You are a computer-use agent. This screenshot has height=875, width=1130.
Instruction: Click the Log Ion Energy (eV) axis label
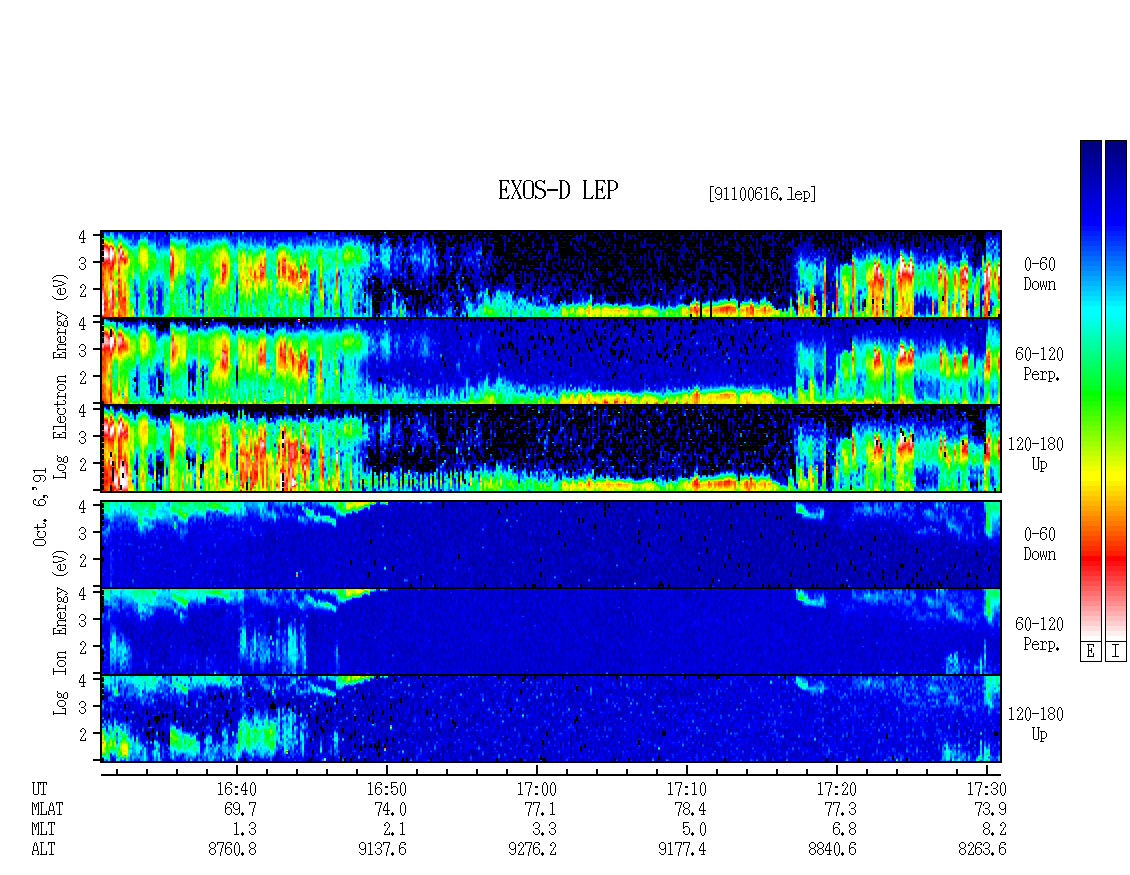coord(60,632)
